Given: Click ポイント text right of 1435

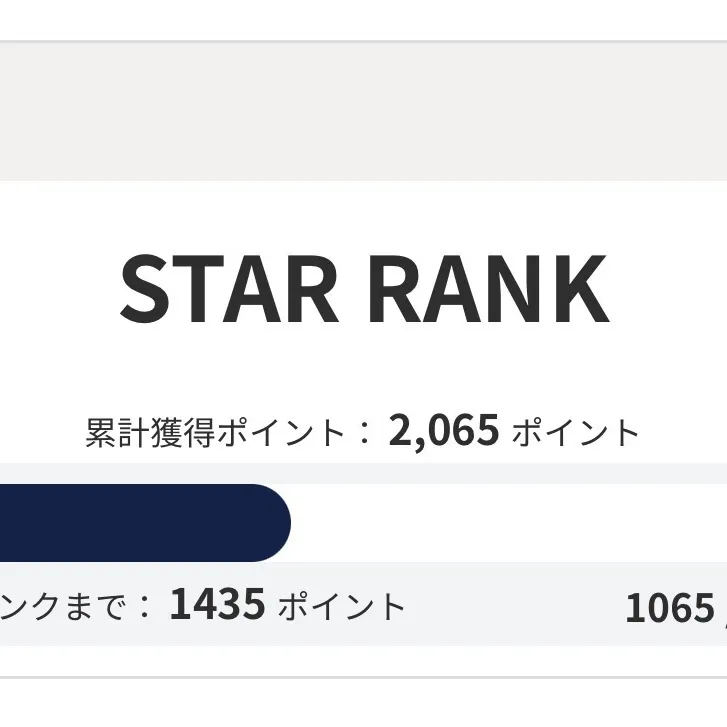Looking at the screenshot, I should (x=341, y=606).
